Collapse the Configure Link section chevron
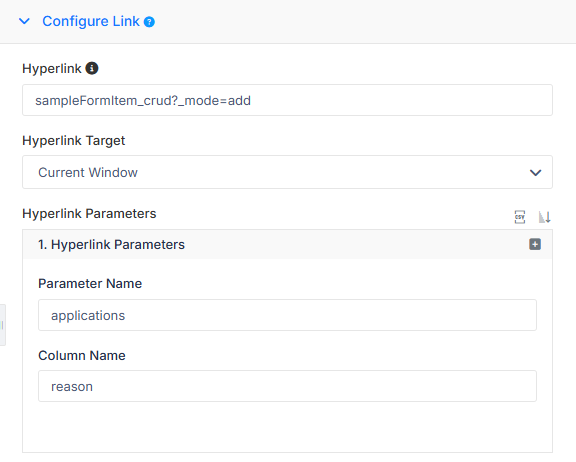 (x=24, y=21)
